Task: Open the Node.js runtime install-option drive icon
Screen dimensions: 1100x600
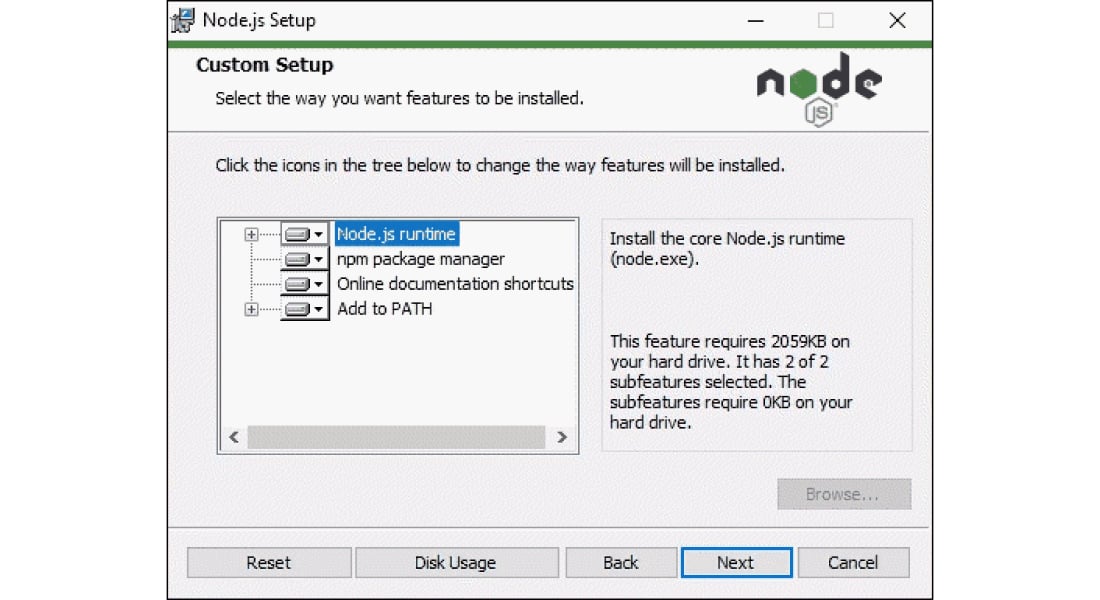Action: [x=304, y=234]
